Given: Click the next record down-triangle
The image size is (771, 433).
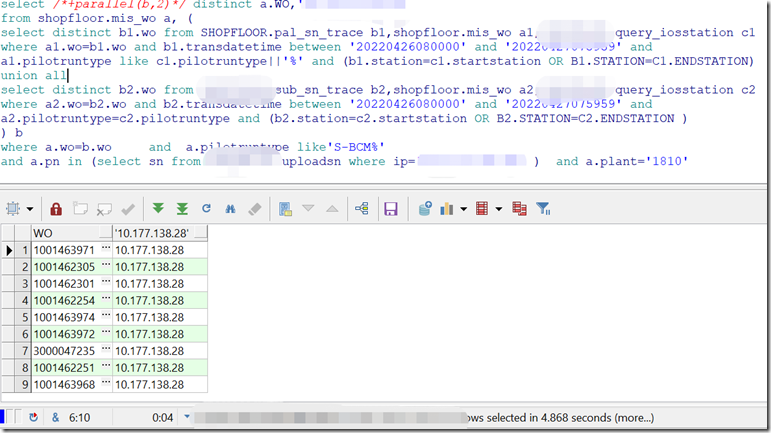Looking at the screenshot, I should [x=308, y=208].
